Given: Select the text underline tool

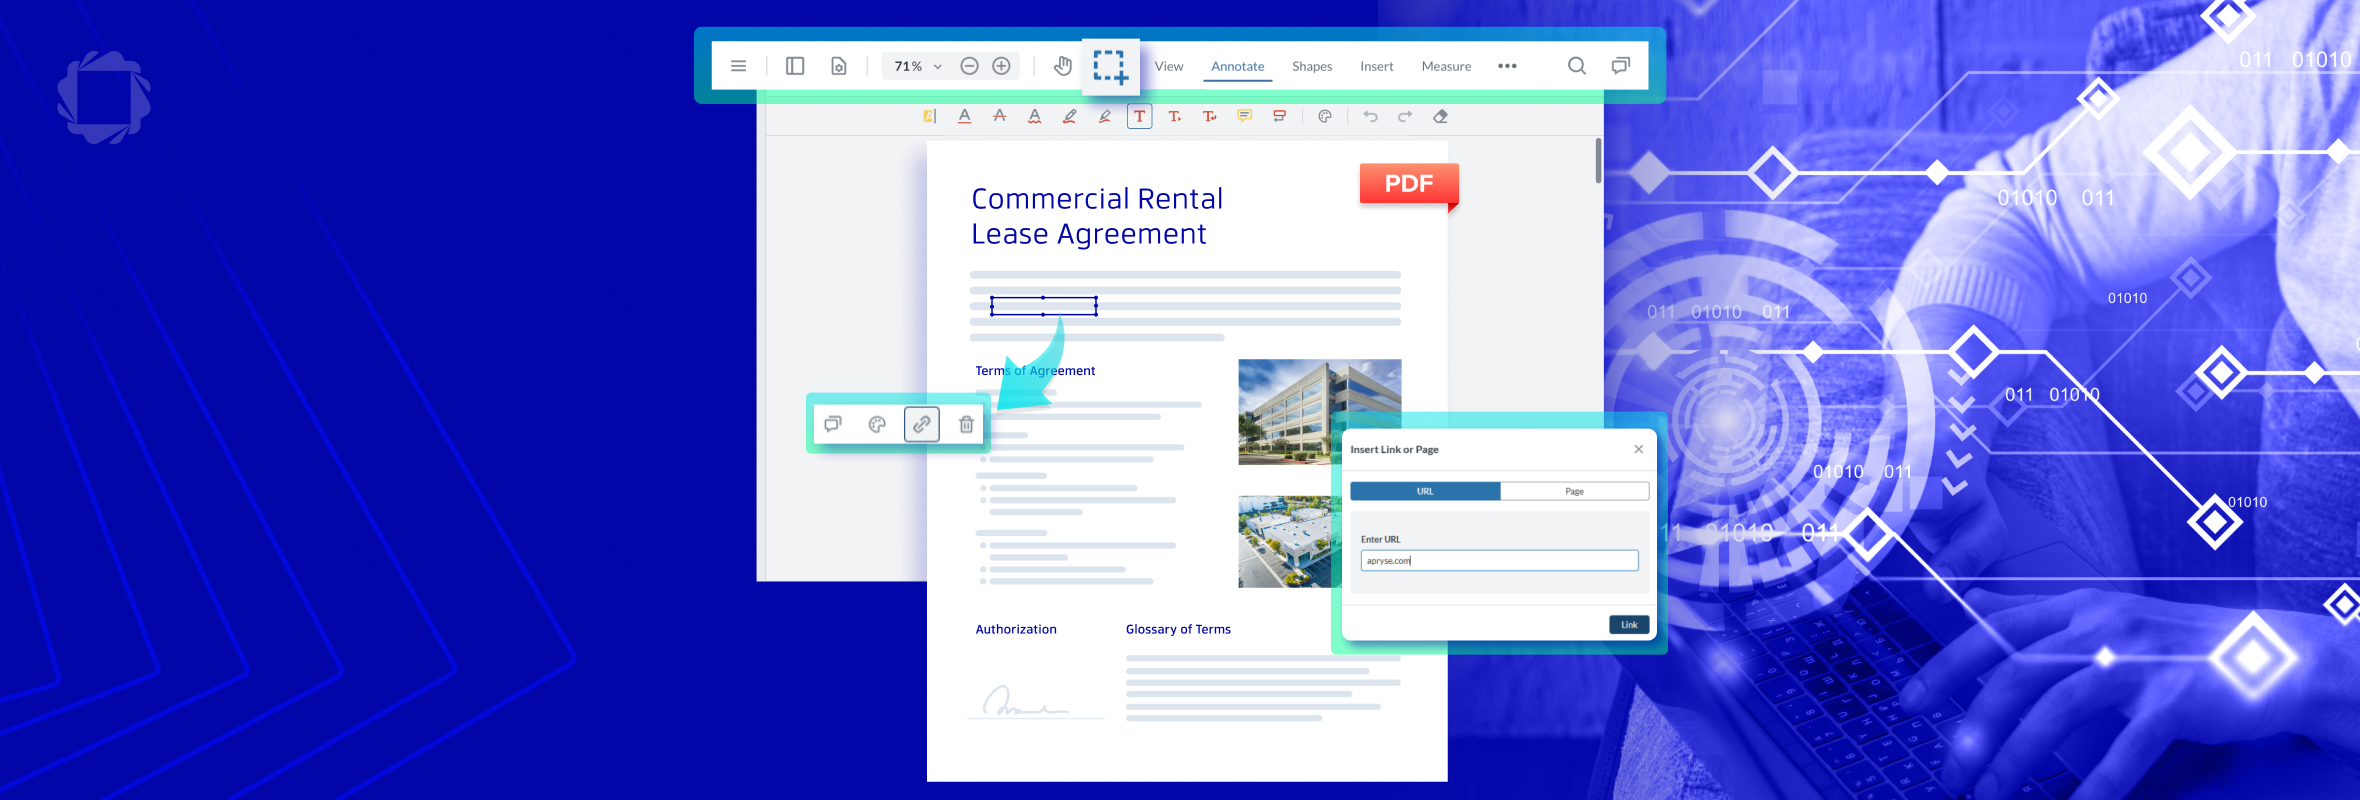Looking at the screenshot, I should [x=964, y=116].
